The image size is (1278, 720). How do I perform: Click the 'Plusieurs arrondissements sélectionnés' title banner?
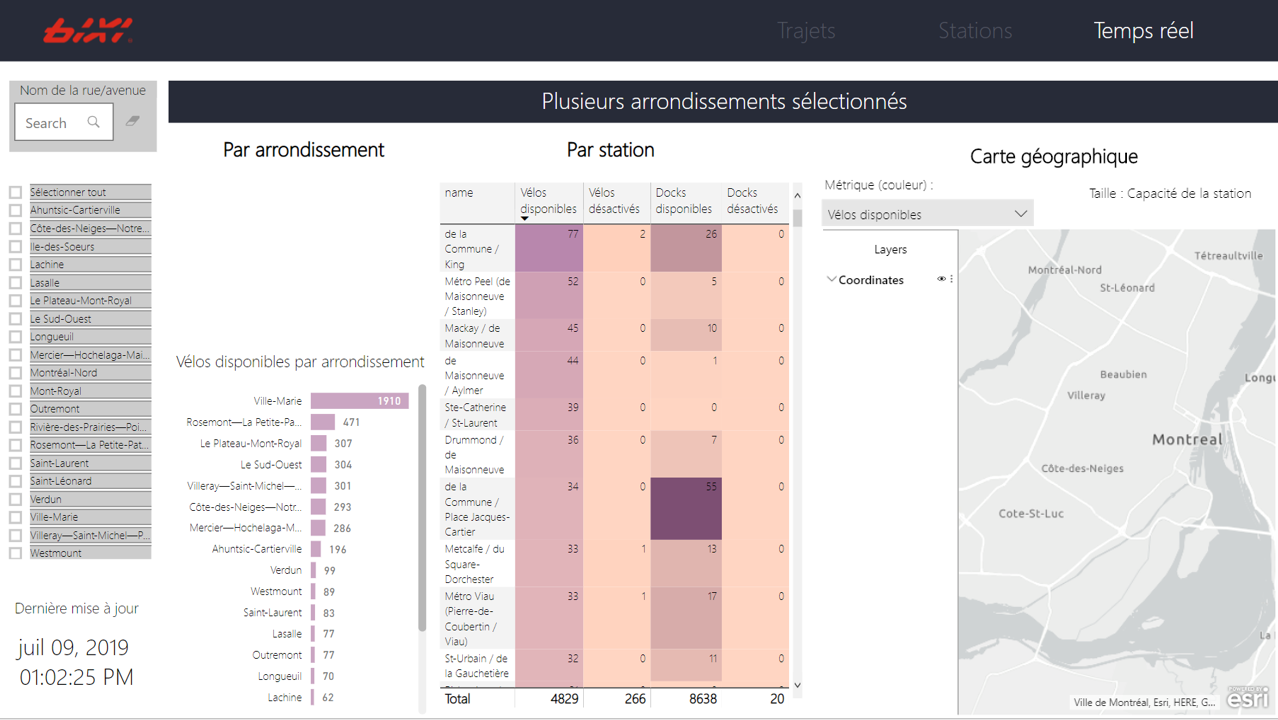(x=723, y=101)
